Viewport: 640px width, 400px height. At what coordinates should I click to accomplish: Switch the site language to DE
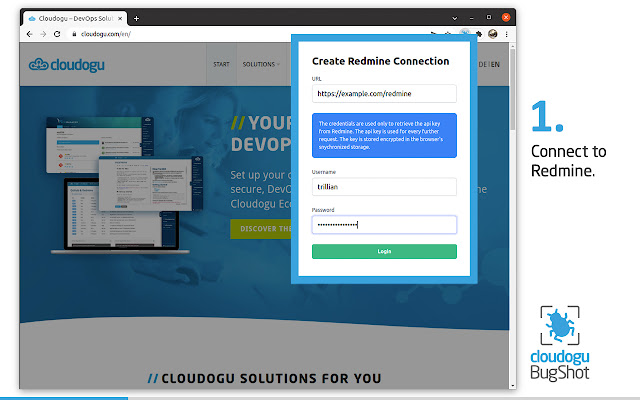pos(482,64)
